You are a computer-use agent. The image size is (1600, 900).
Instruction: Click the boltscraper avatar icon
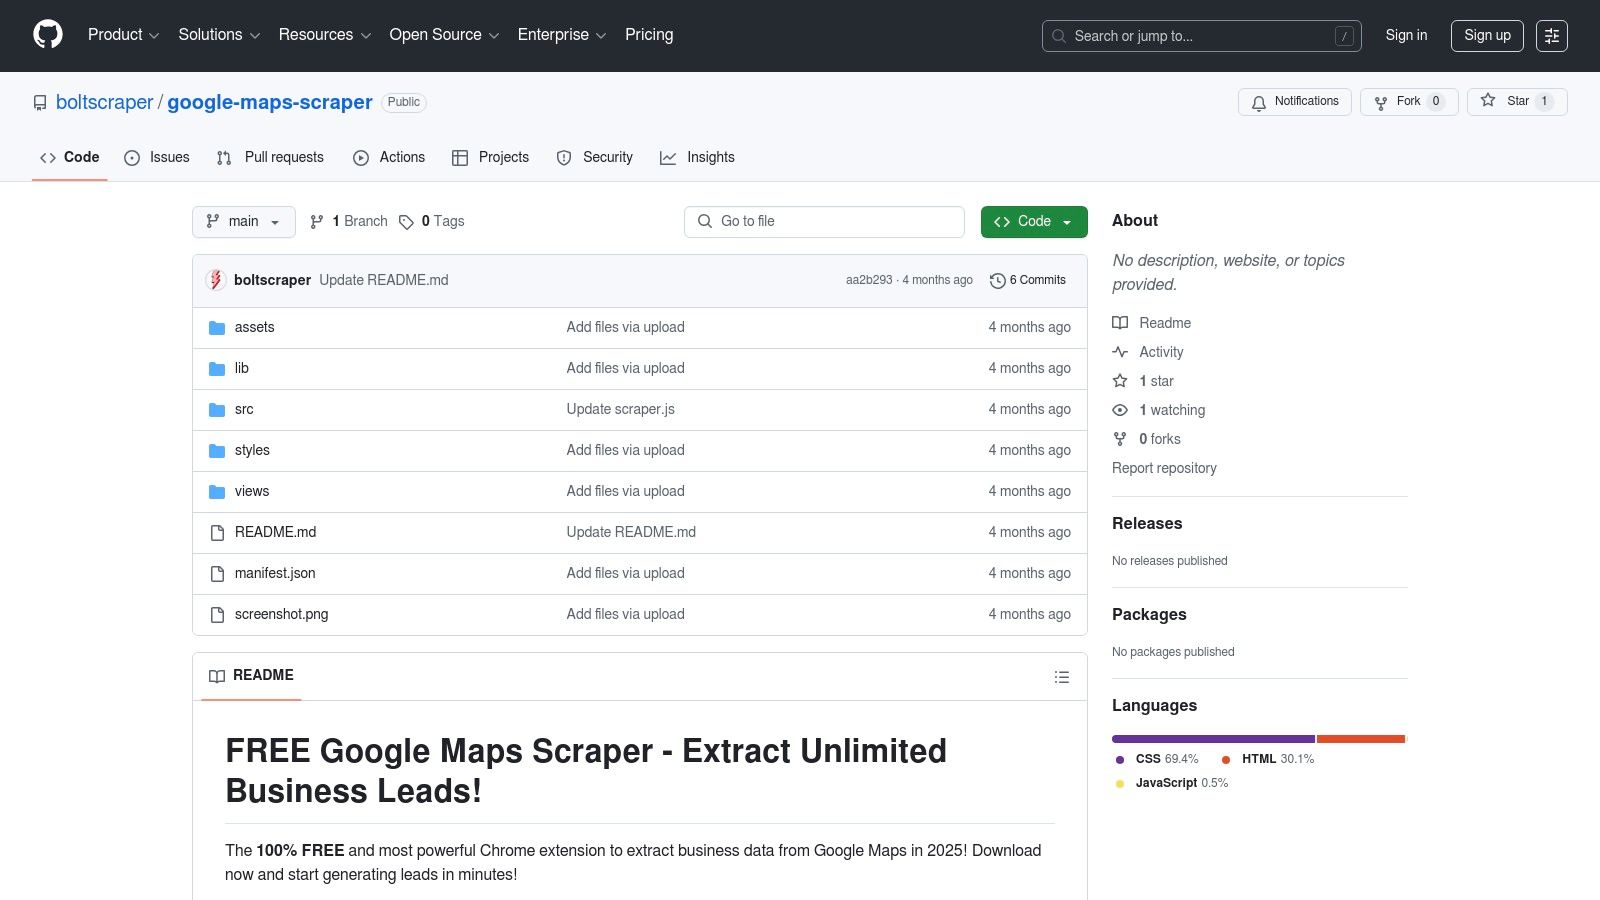tap(215, 280)
